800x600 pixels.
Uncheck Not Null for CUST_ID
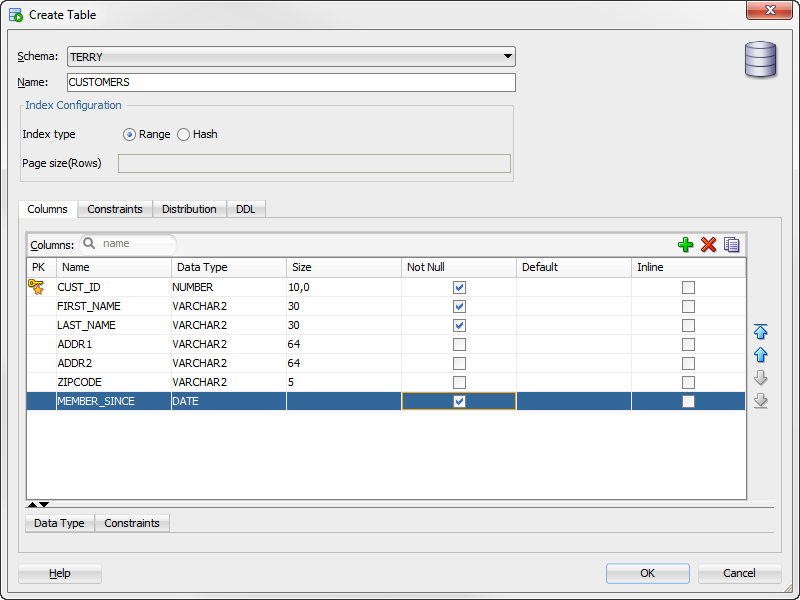[459, 287]
